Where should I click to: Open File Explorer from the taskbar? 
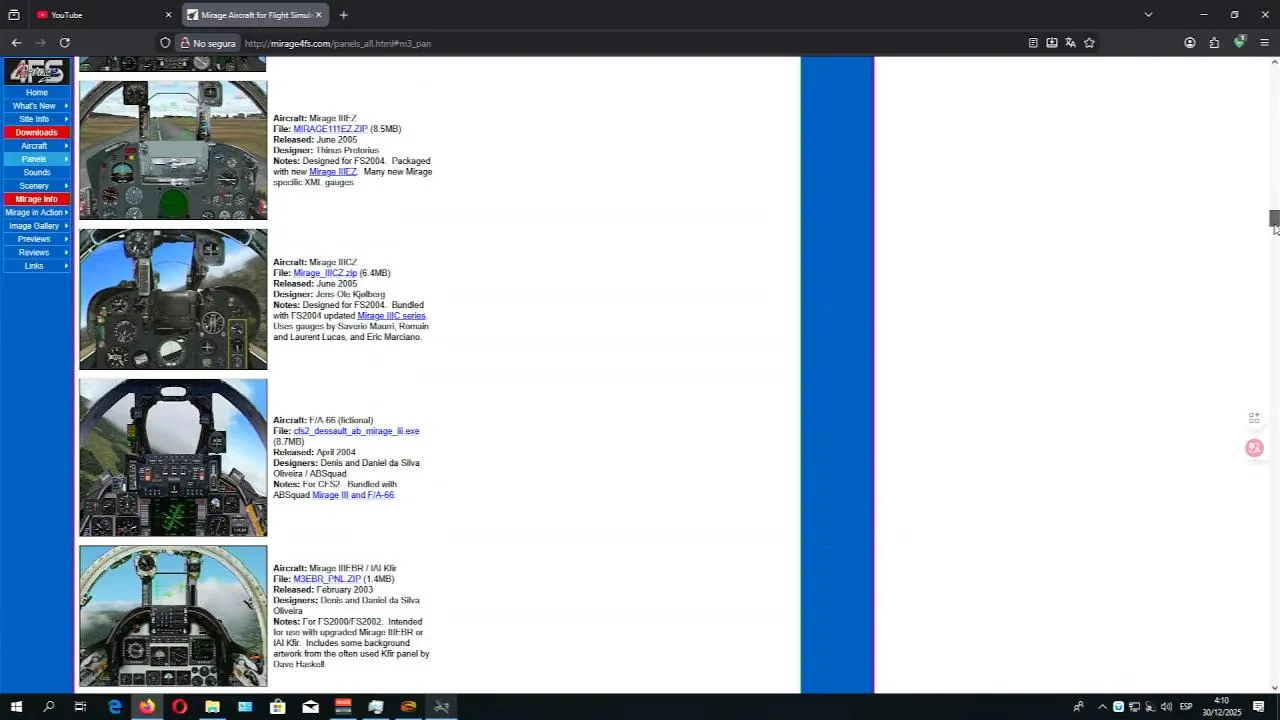click(x=212, y=707)
